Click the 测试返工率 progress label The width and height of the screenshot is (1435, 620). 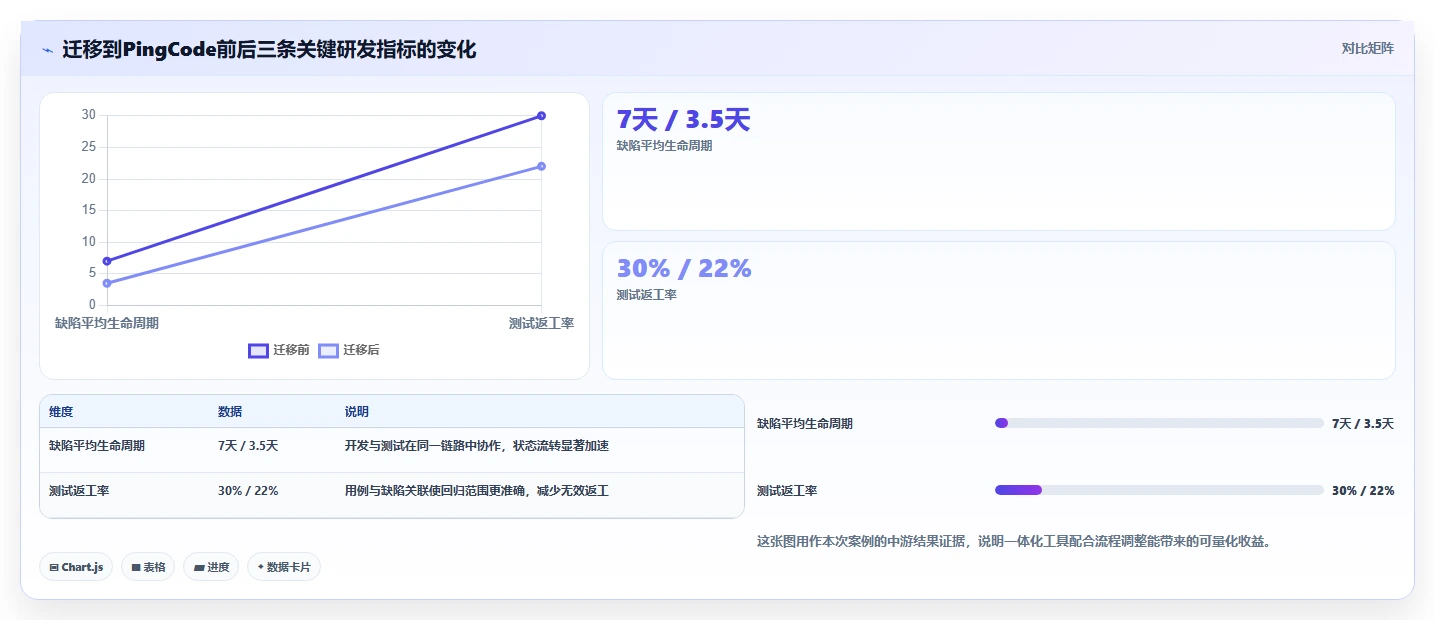[787, 491]
